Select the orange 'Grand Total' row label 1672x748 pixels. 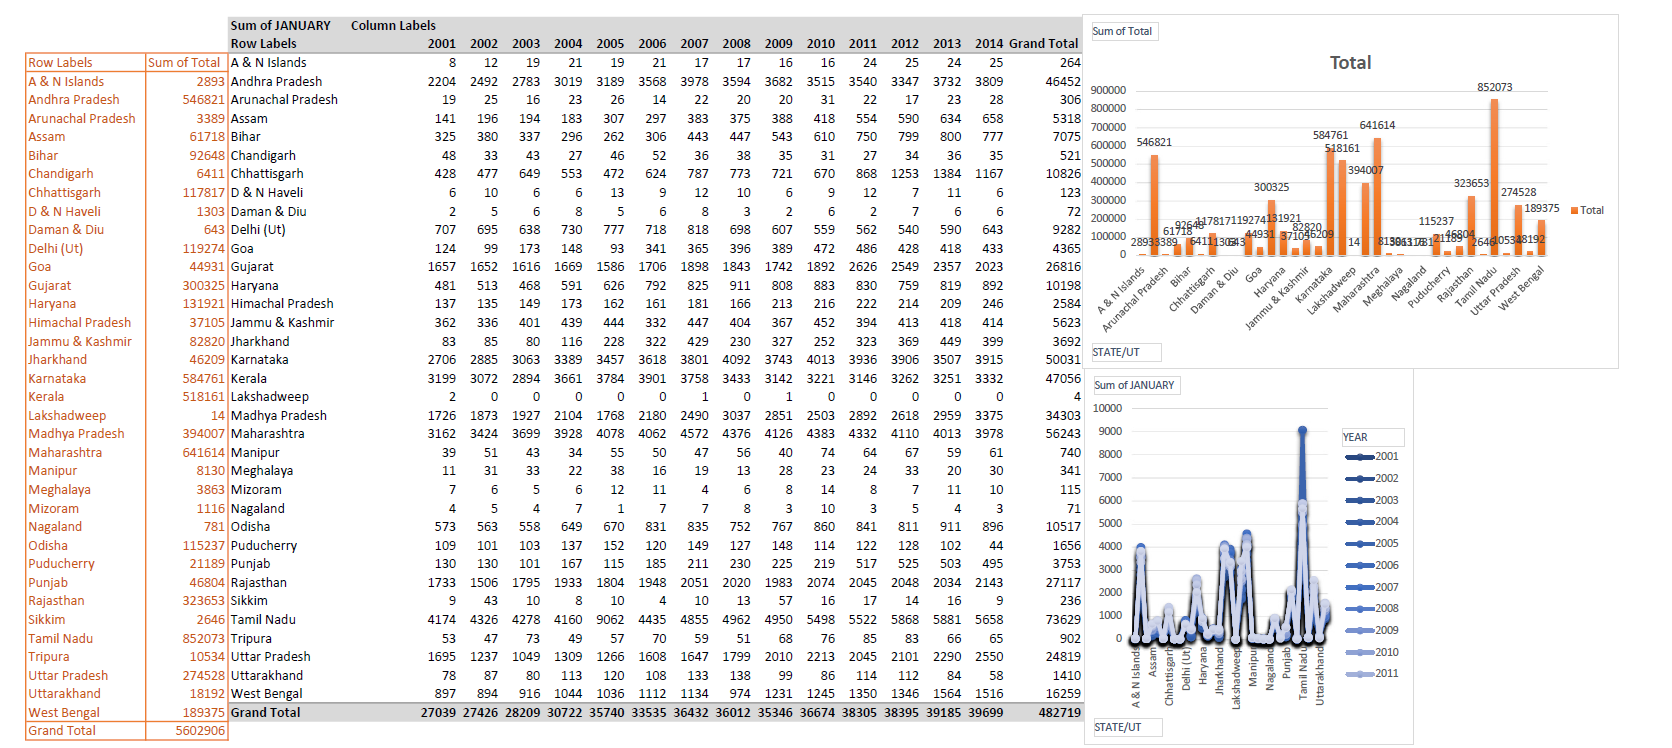click(x=62, y=730)
